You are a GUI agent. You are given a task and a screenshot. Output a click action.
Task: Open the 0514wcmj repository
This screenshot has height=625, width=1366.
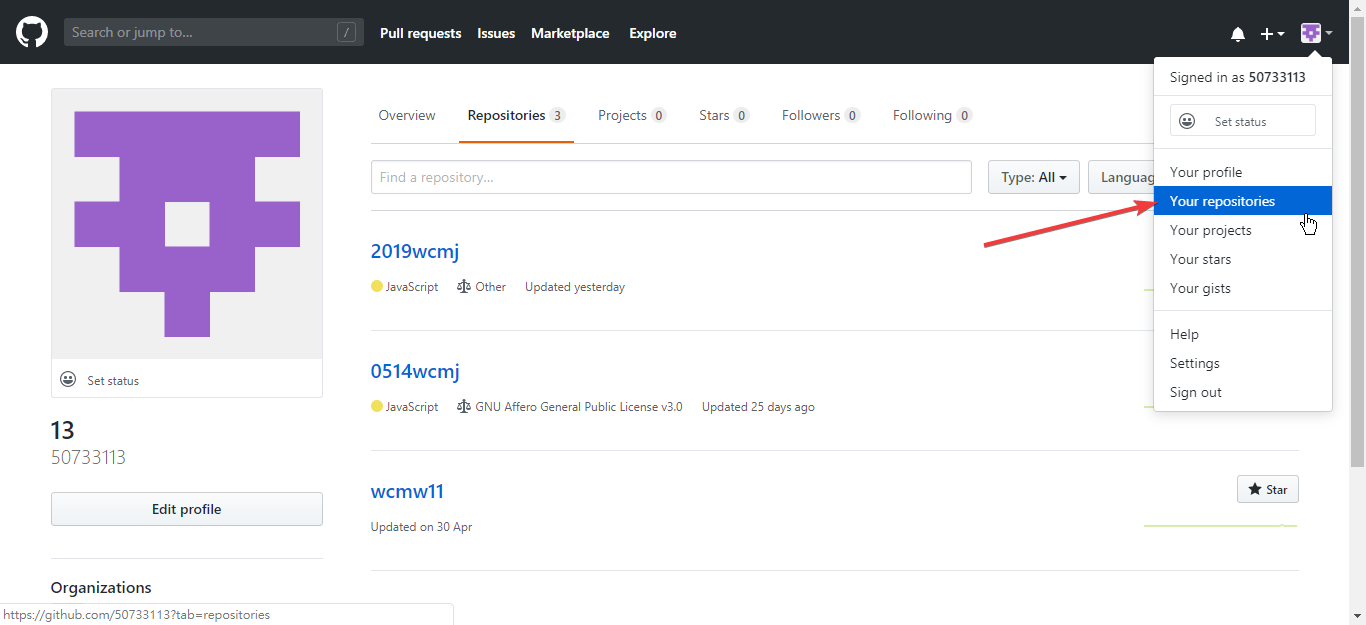pyautogui.click(x=415, y=371)
